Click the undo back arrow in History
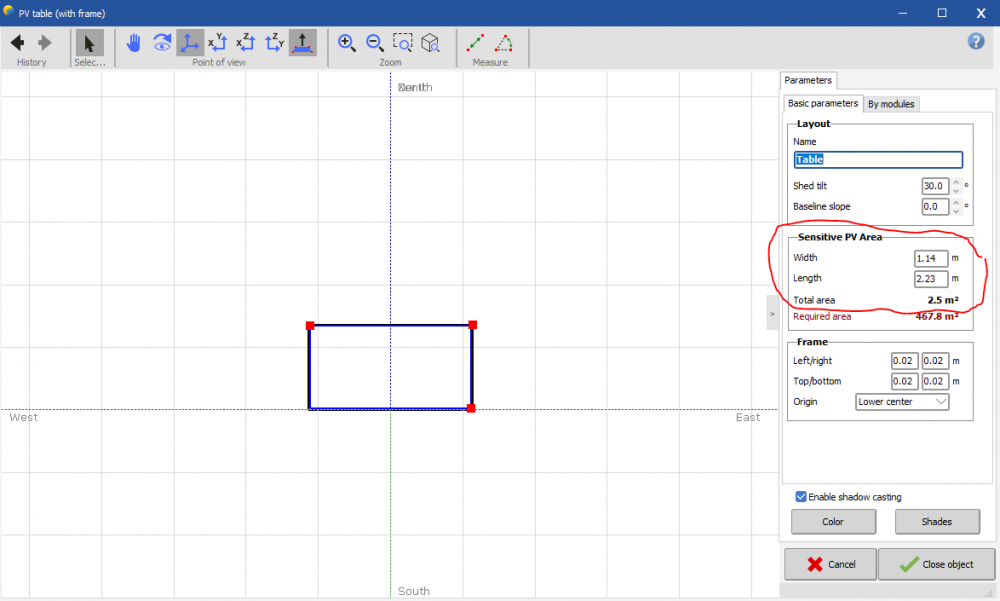Screen dimensions: 1000x601 point(17,43)
